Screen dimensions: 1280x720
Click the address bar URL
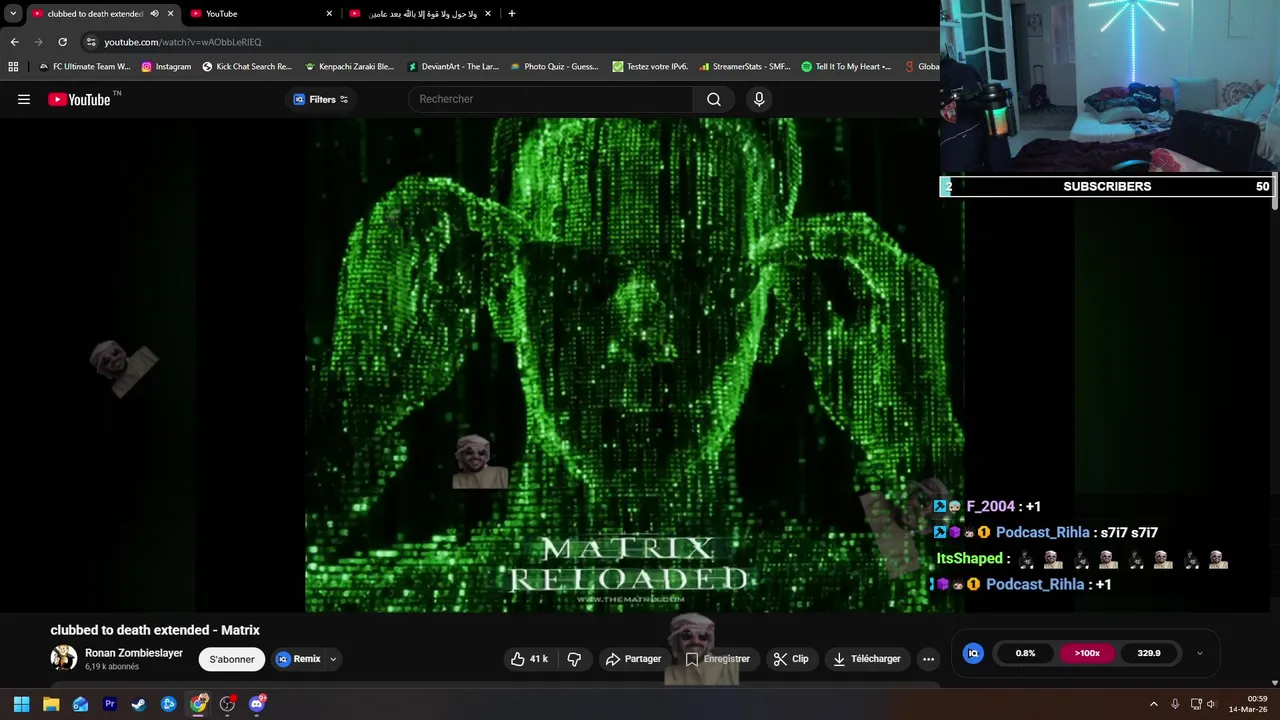pyautogui.click(x=183, y=42)
